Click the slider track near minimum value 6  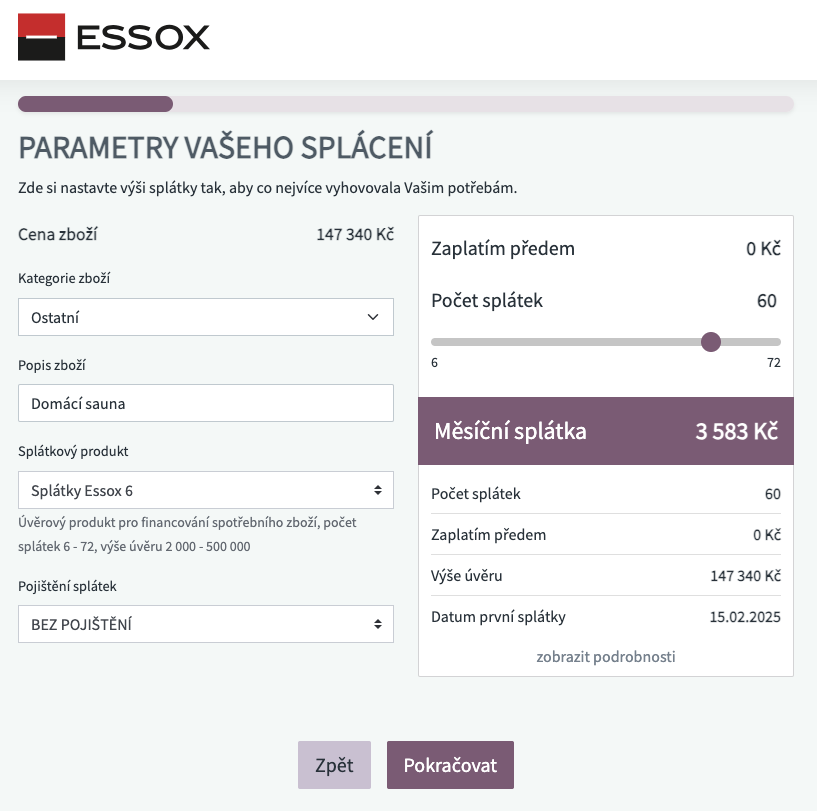(440, 342)
